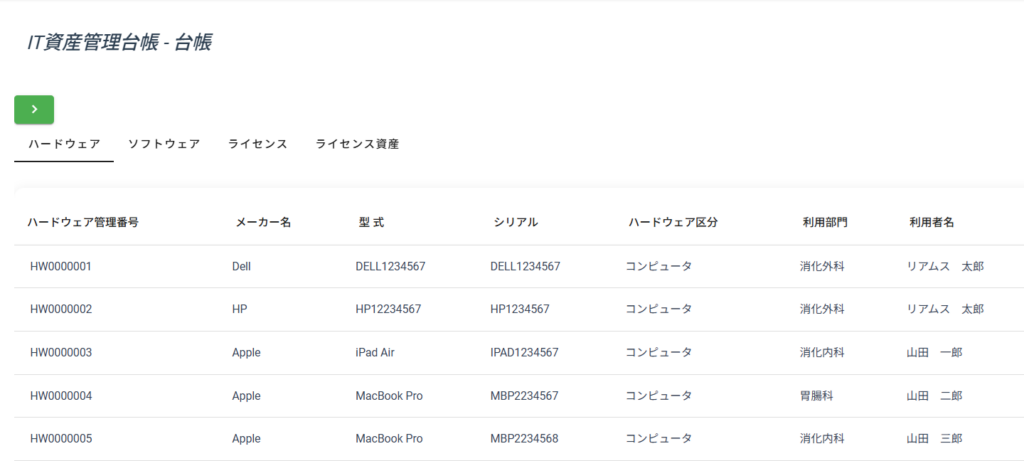Screen dimensions: 1024x461
Task: Click the ハードウェア管理番号 column header
Action: pyautogui.click(x=82, y=222)
